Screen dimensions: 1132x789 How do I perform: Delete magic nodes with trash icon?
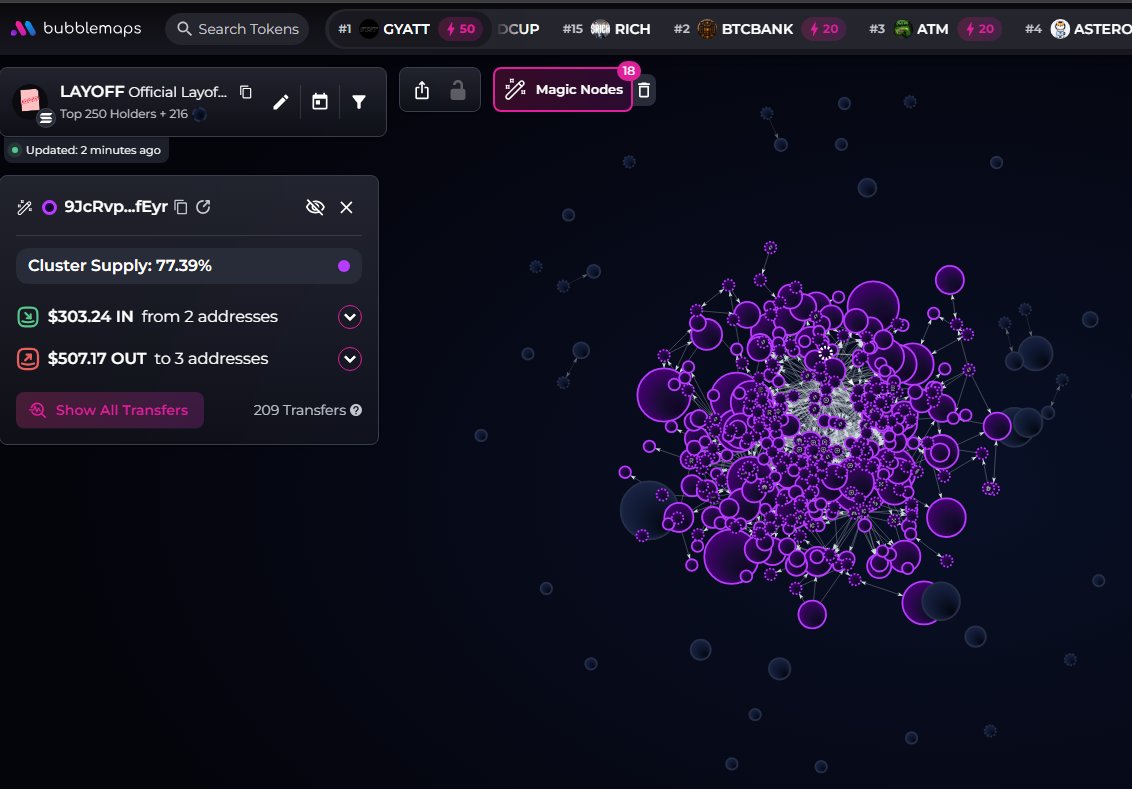[x=644, y=90]
